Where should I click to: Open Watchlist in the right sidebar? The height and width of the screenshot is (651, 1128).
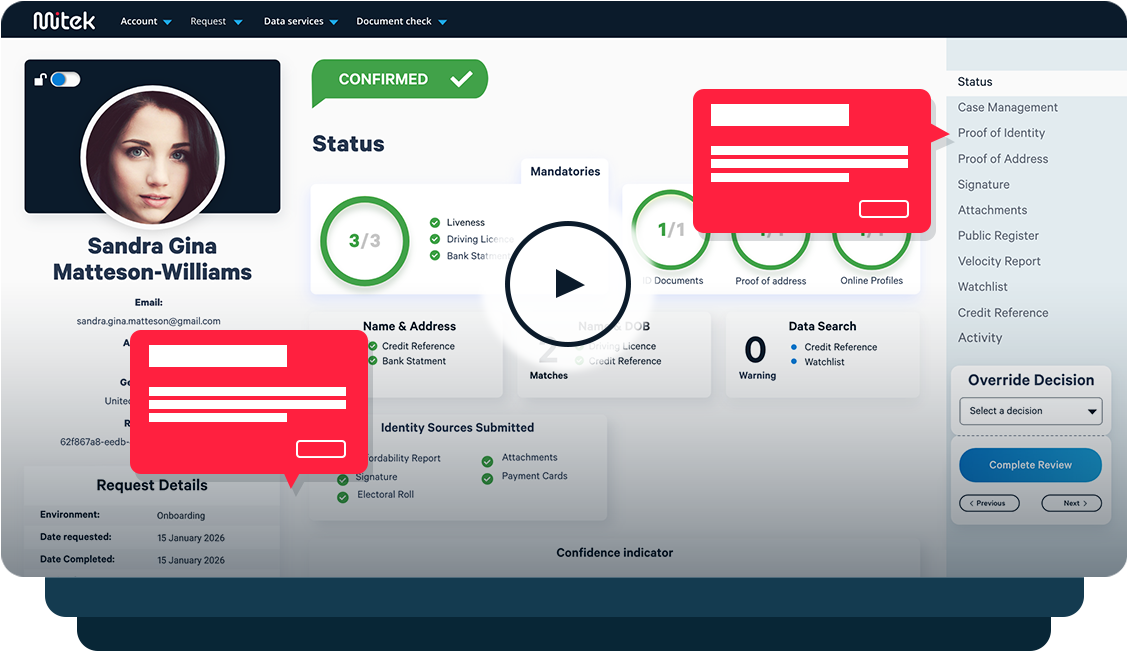tap(982, 287)
